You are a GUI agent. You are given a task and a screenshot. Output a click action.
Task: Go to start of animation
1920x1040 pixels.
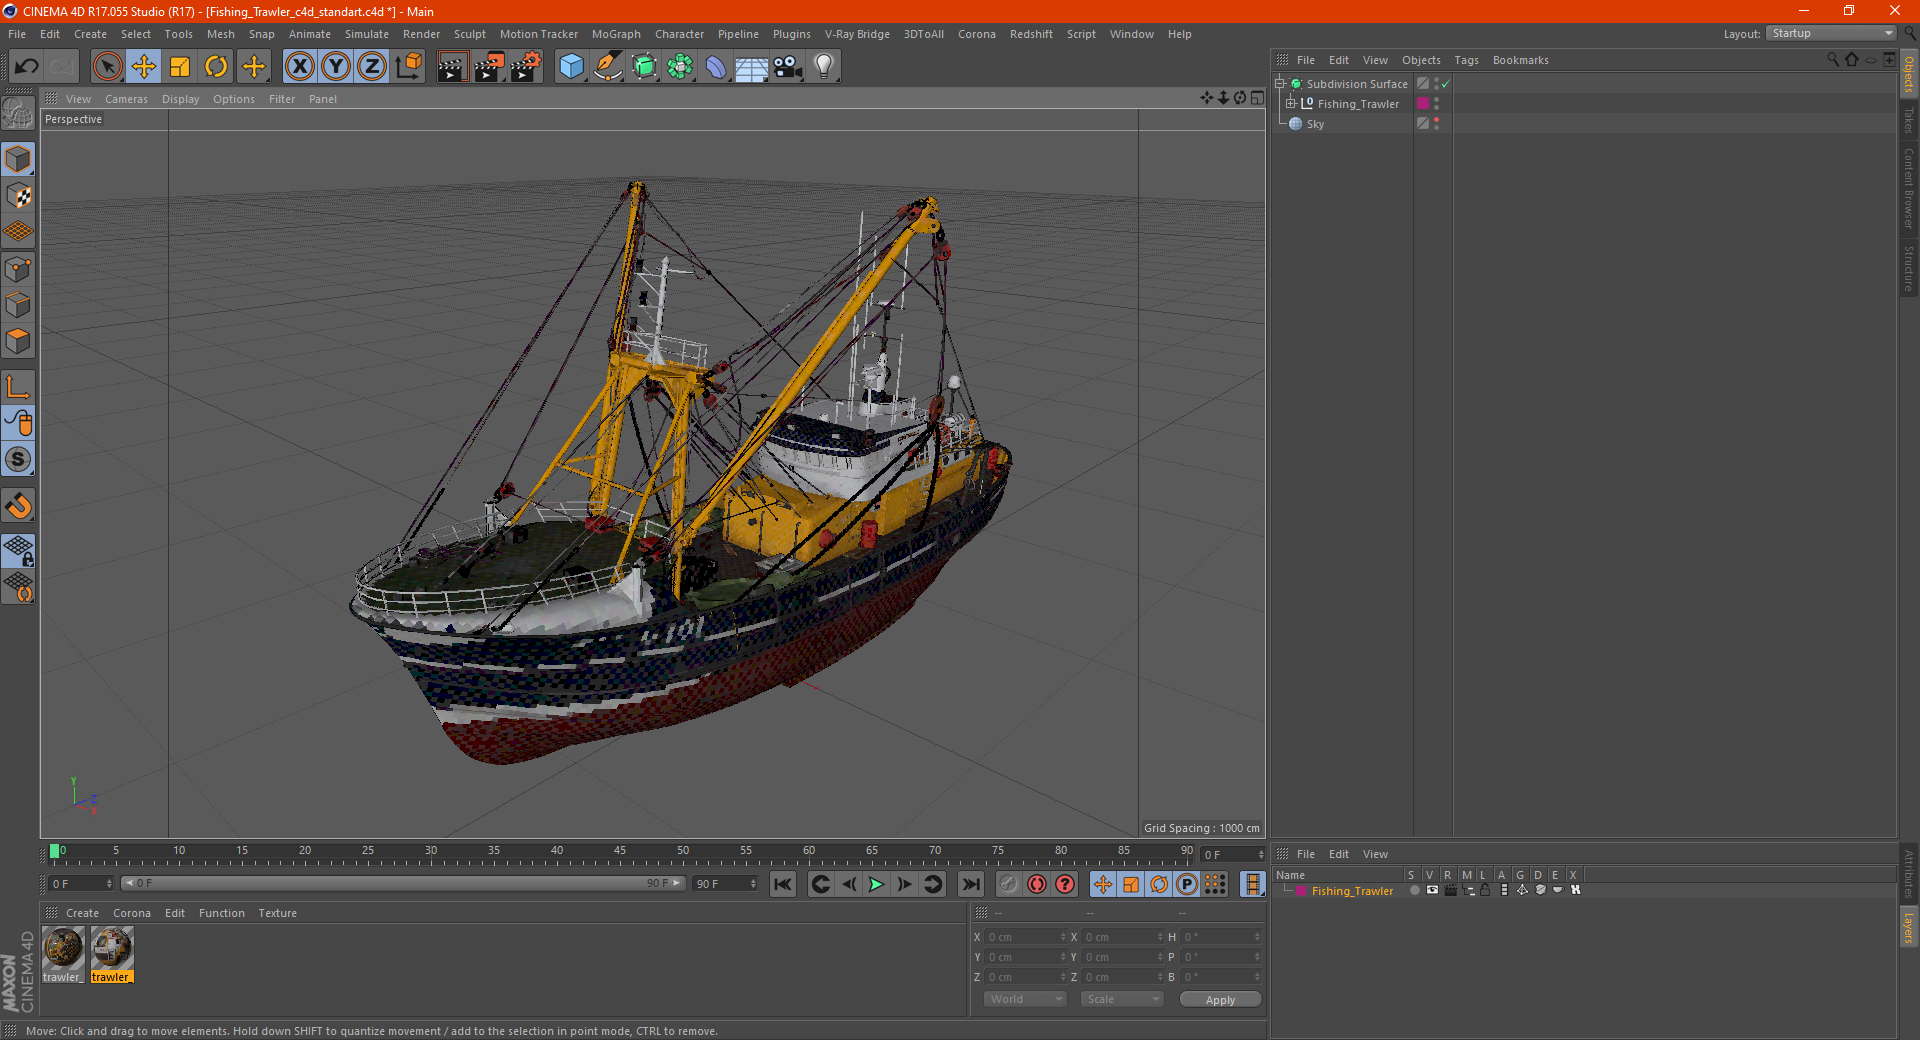click(x=783, y=884)
